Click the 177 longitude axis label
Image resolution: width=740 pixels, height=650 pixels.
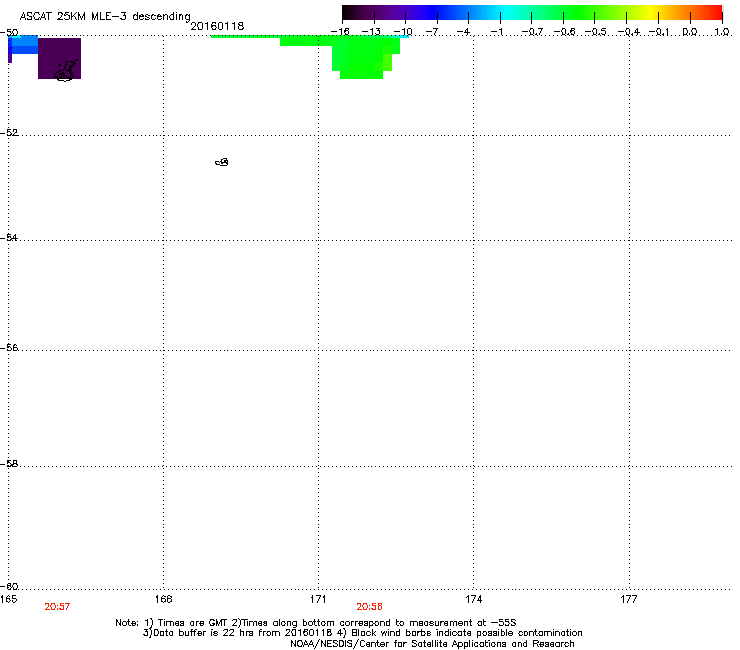(x=629, y=599)
